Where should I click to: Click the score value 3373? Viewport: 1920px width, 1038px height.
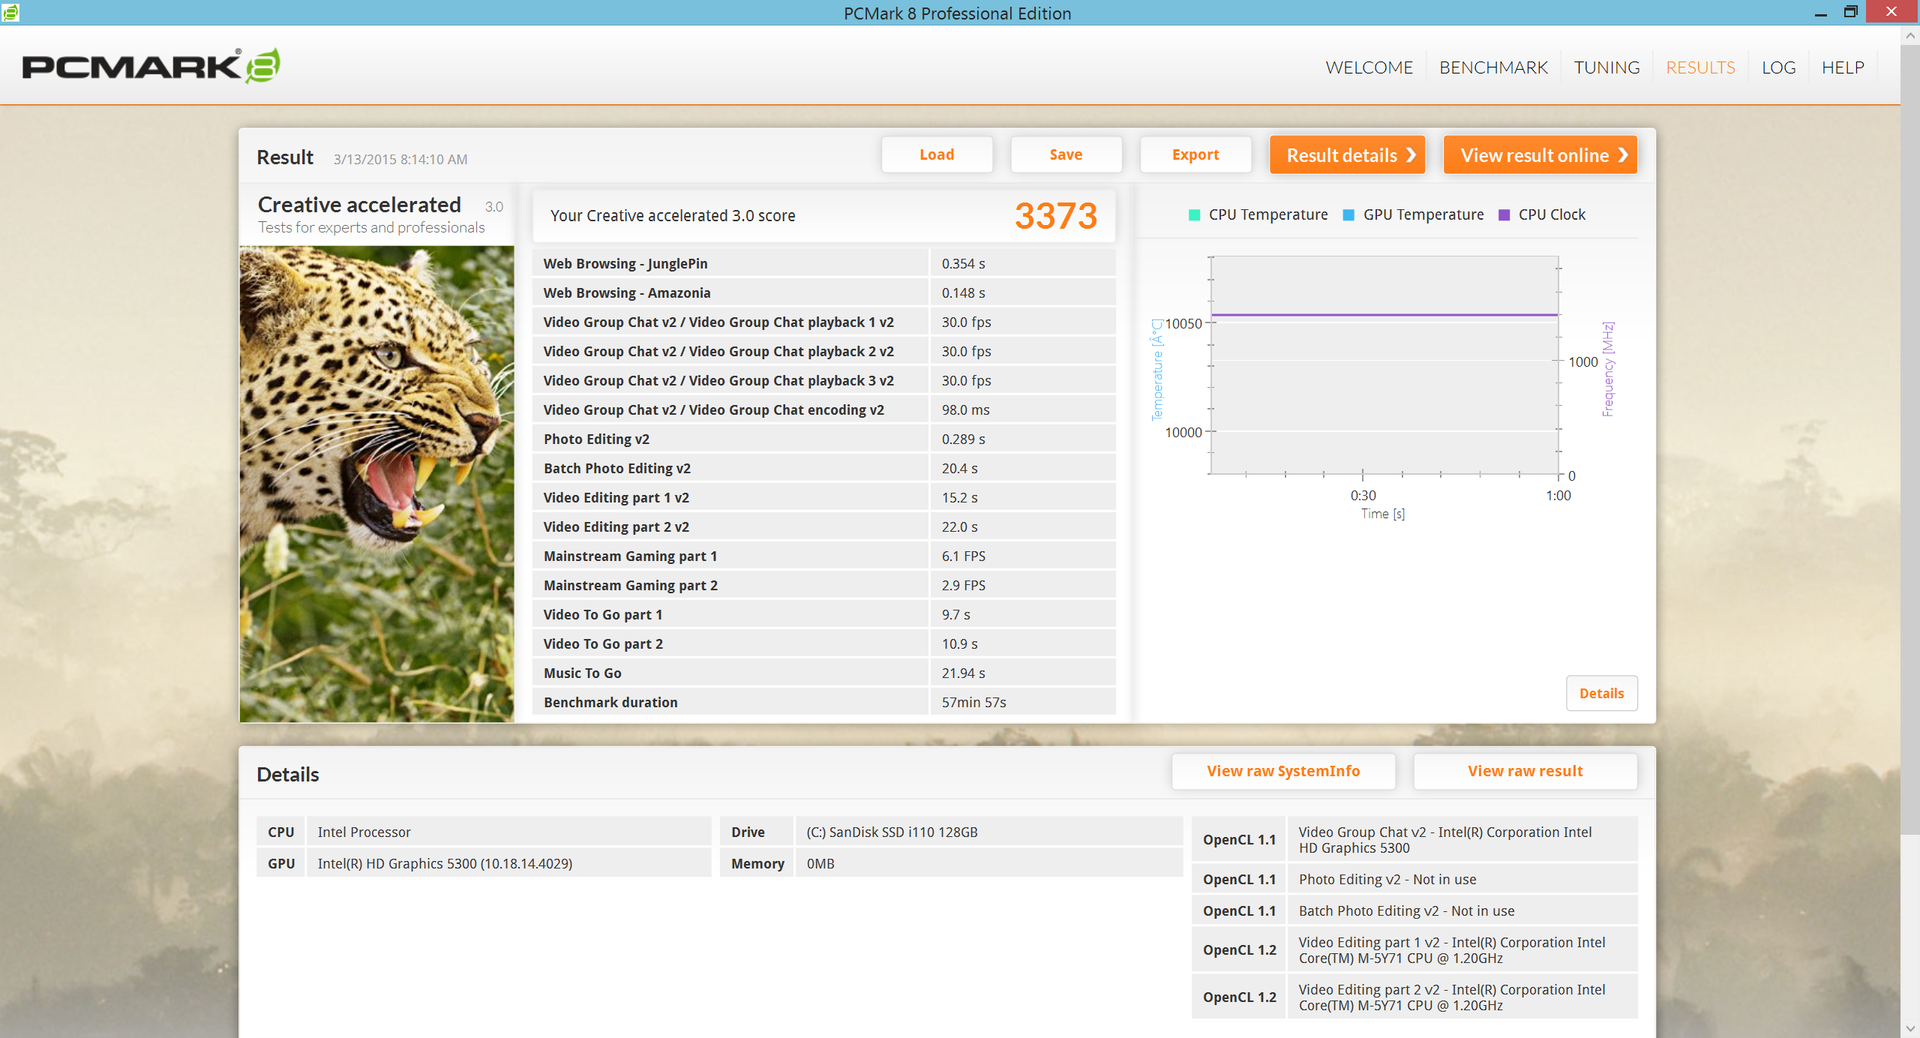pyautogui.click(x=1056, y=216)
